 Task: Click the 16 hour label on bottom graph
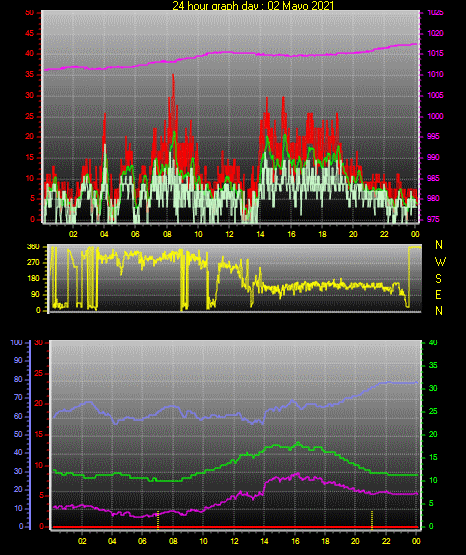point(295,541)
